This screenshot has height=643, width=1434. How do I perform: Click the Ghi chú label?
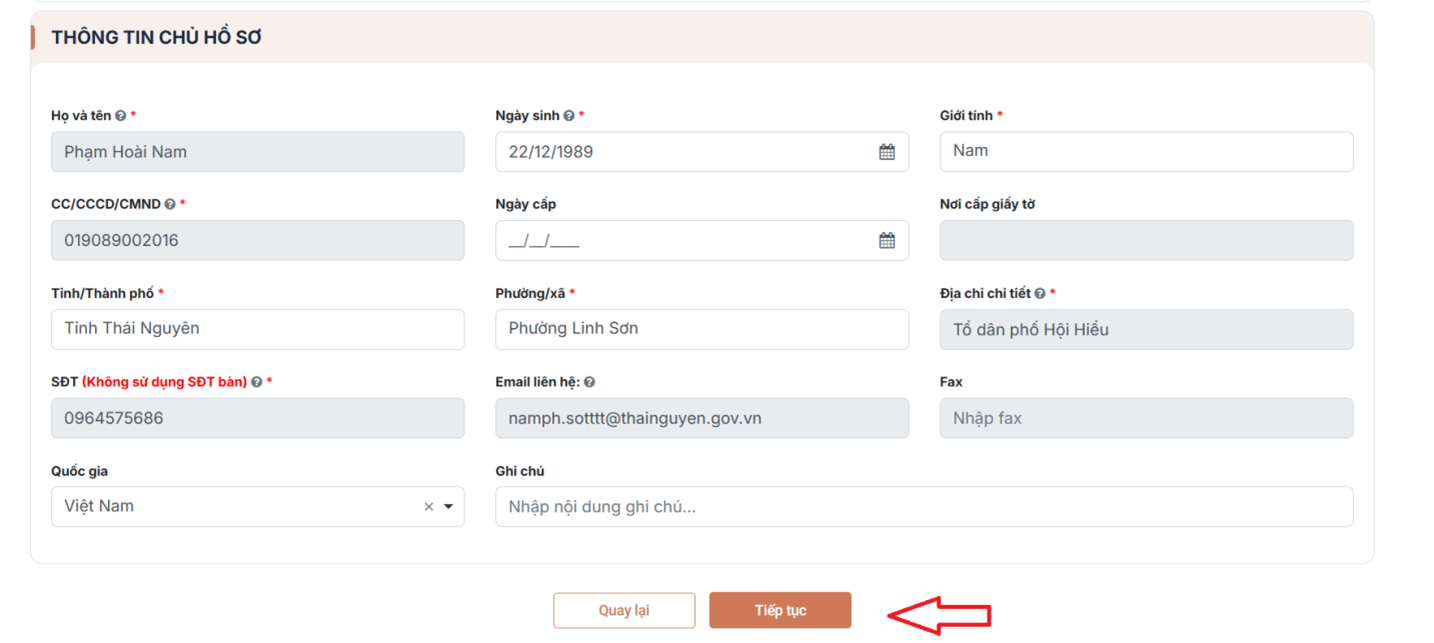point(520,471)
